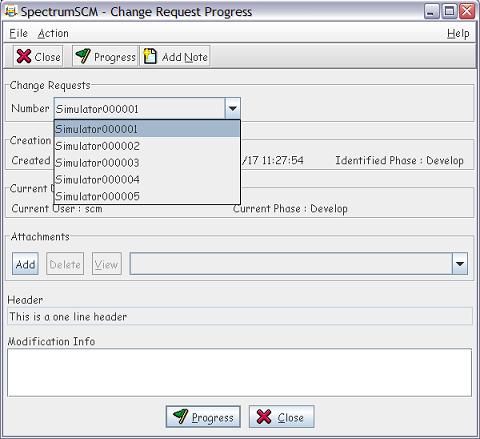Open the Action menu
The width and height of the screenshot is (480, 439).
point(53,33)
